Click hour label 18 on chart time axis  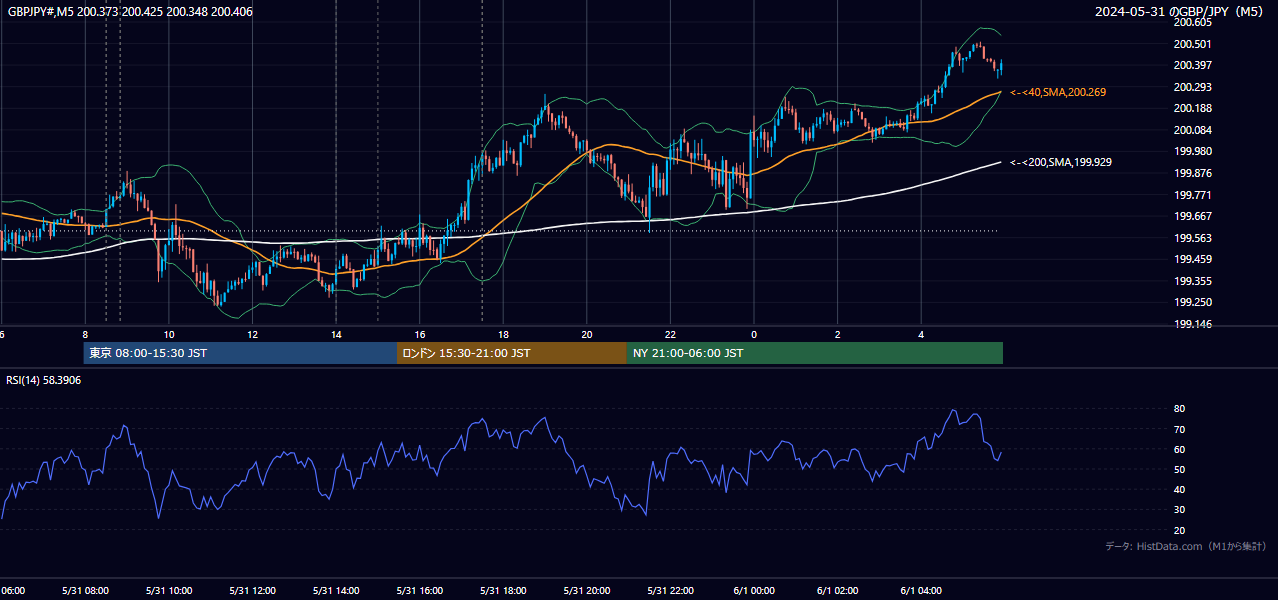click(503, 334)
